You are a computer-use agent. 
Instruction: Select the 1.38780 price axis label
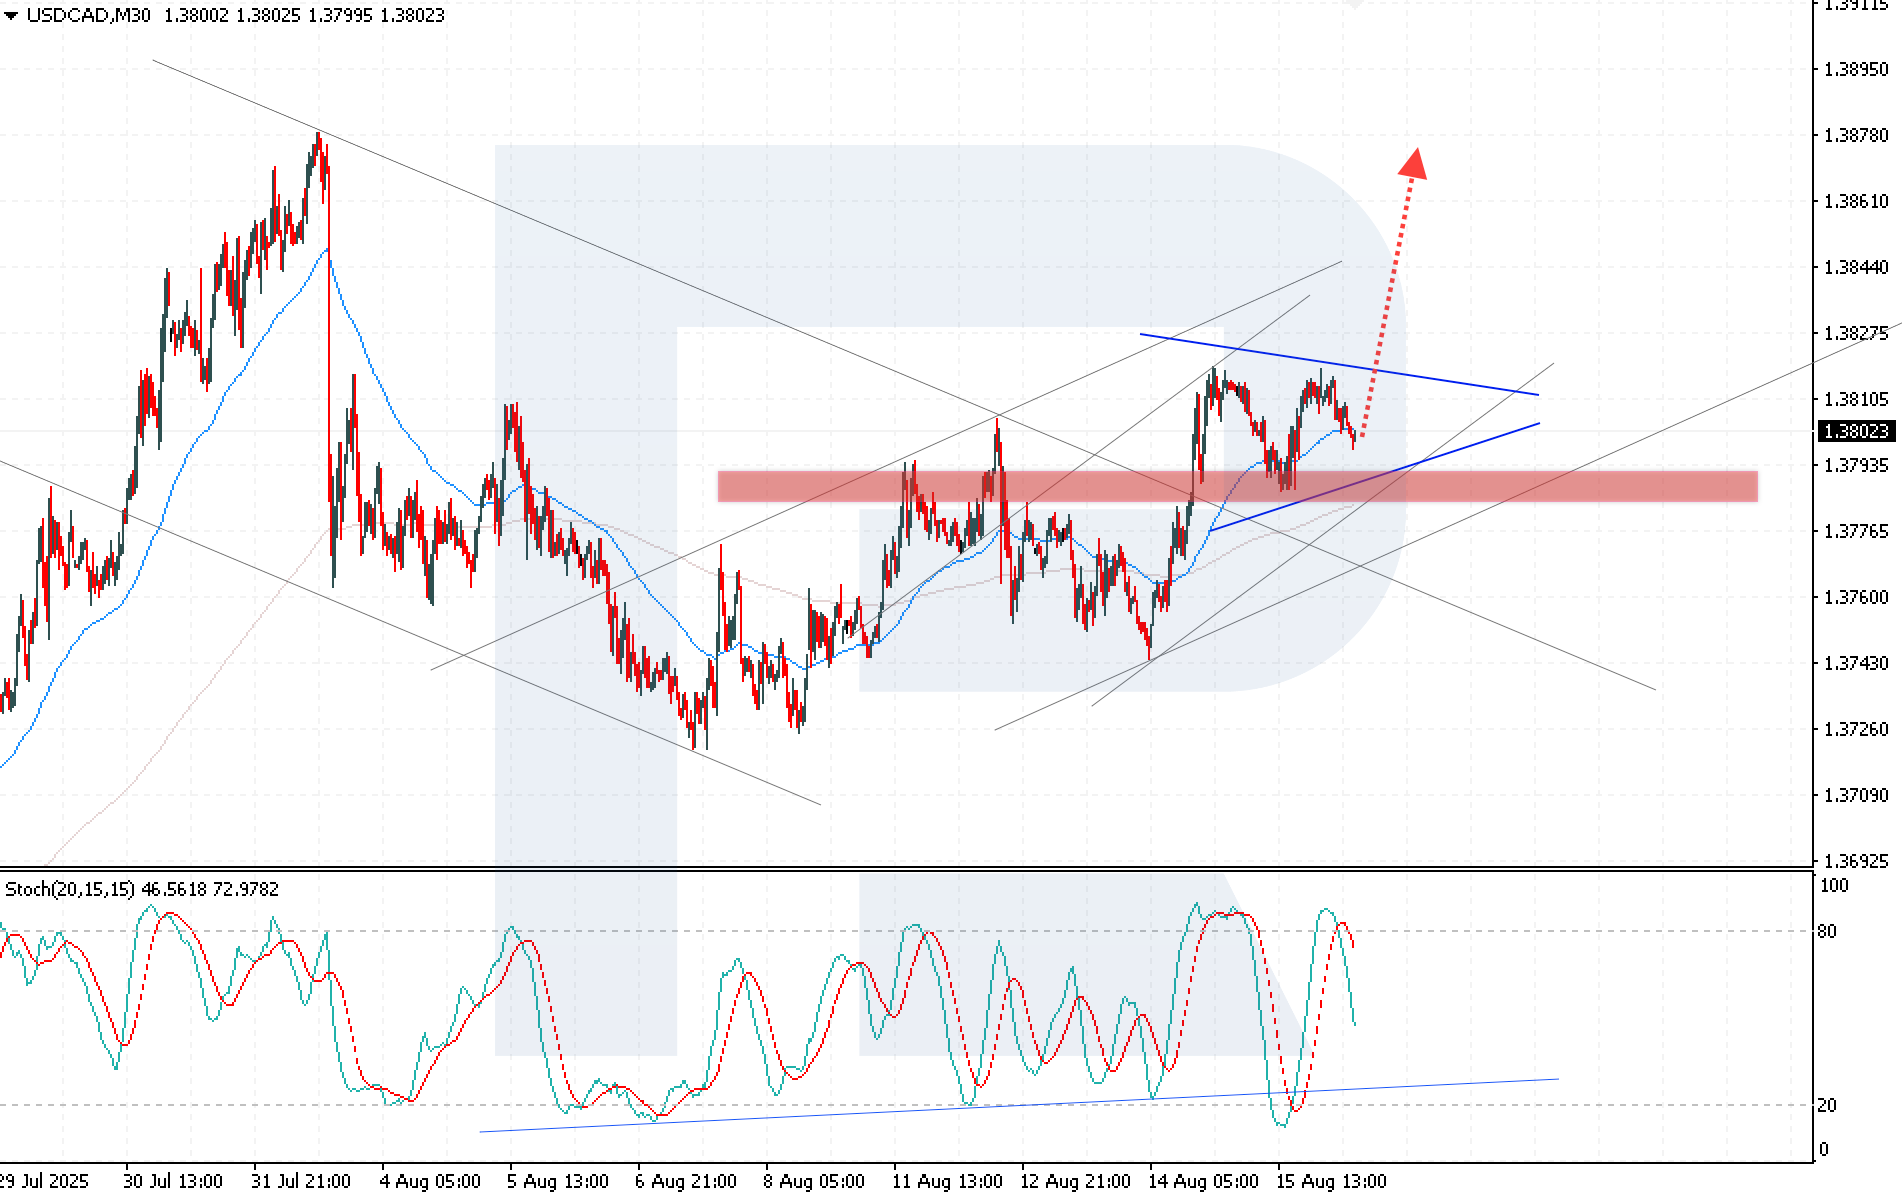pos(1856,135)
